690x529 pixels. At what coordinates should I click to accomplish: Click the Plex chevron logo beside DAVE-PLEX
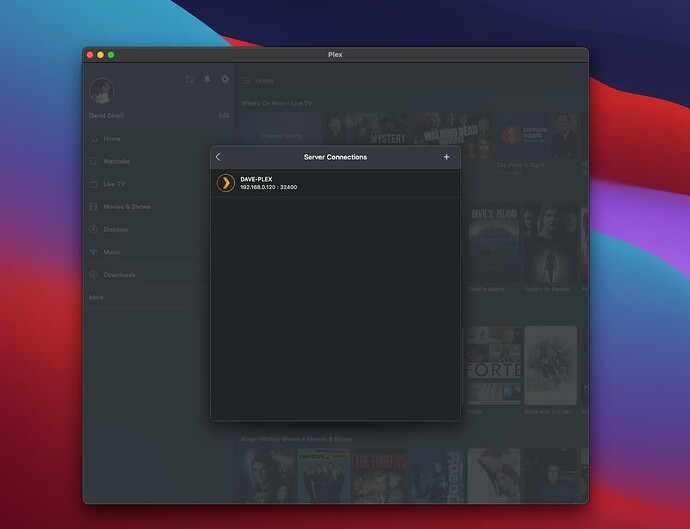(226, 183)
